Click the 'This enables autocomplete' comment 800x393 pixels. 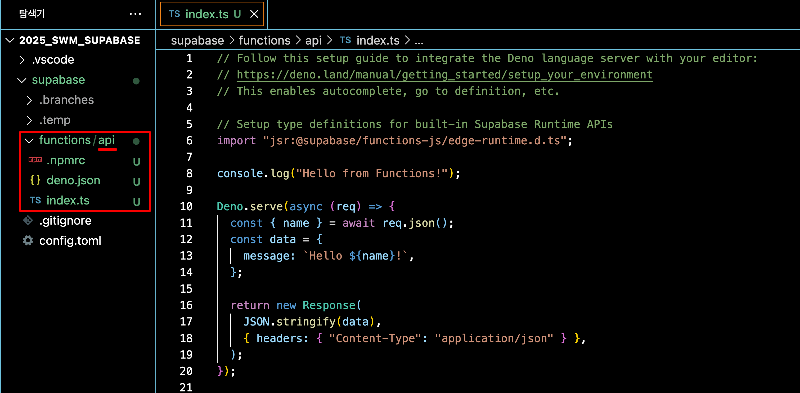[x=388, y=91]
